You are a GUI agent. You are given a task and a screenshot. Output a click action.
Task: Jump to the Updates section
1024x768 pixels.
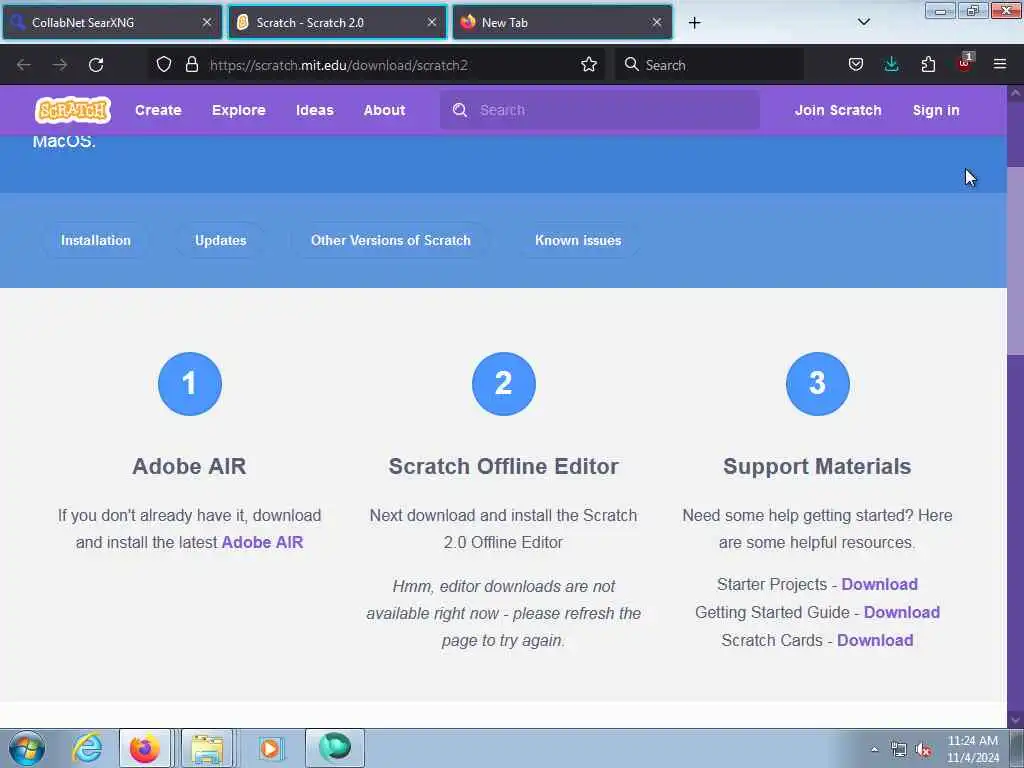pos(221,240)
